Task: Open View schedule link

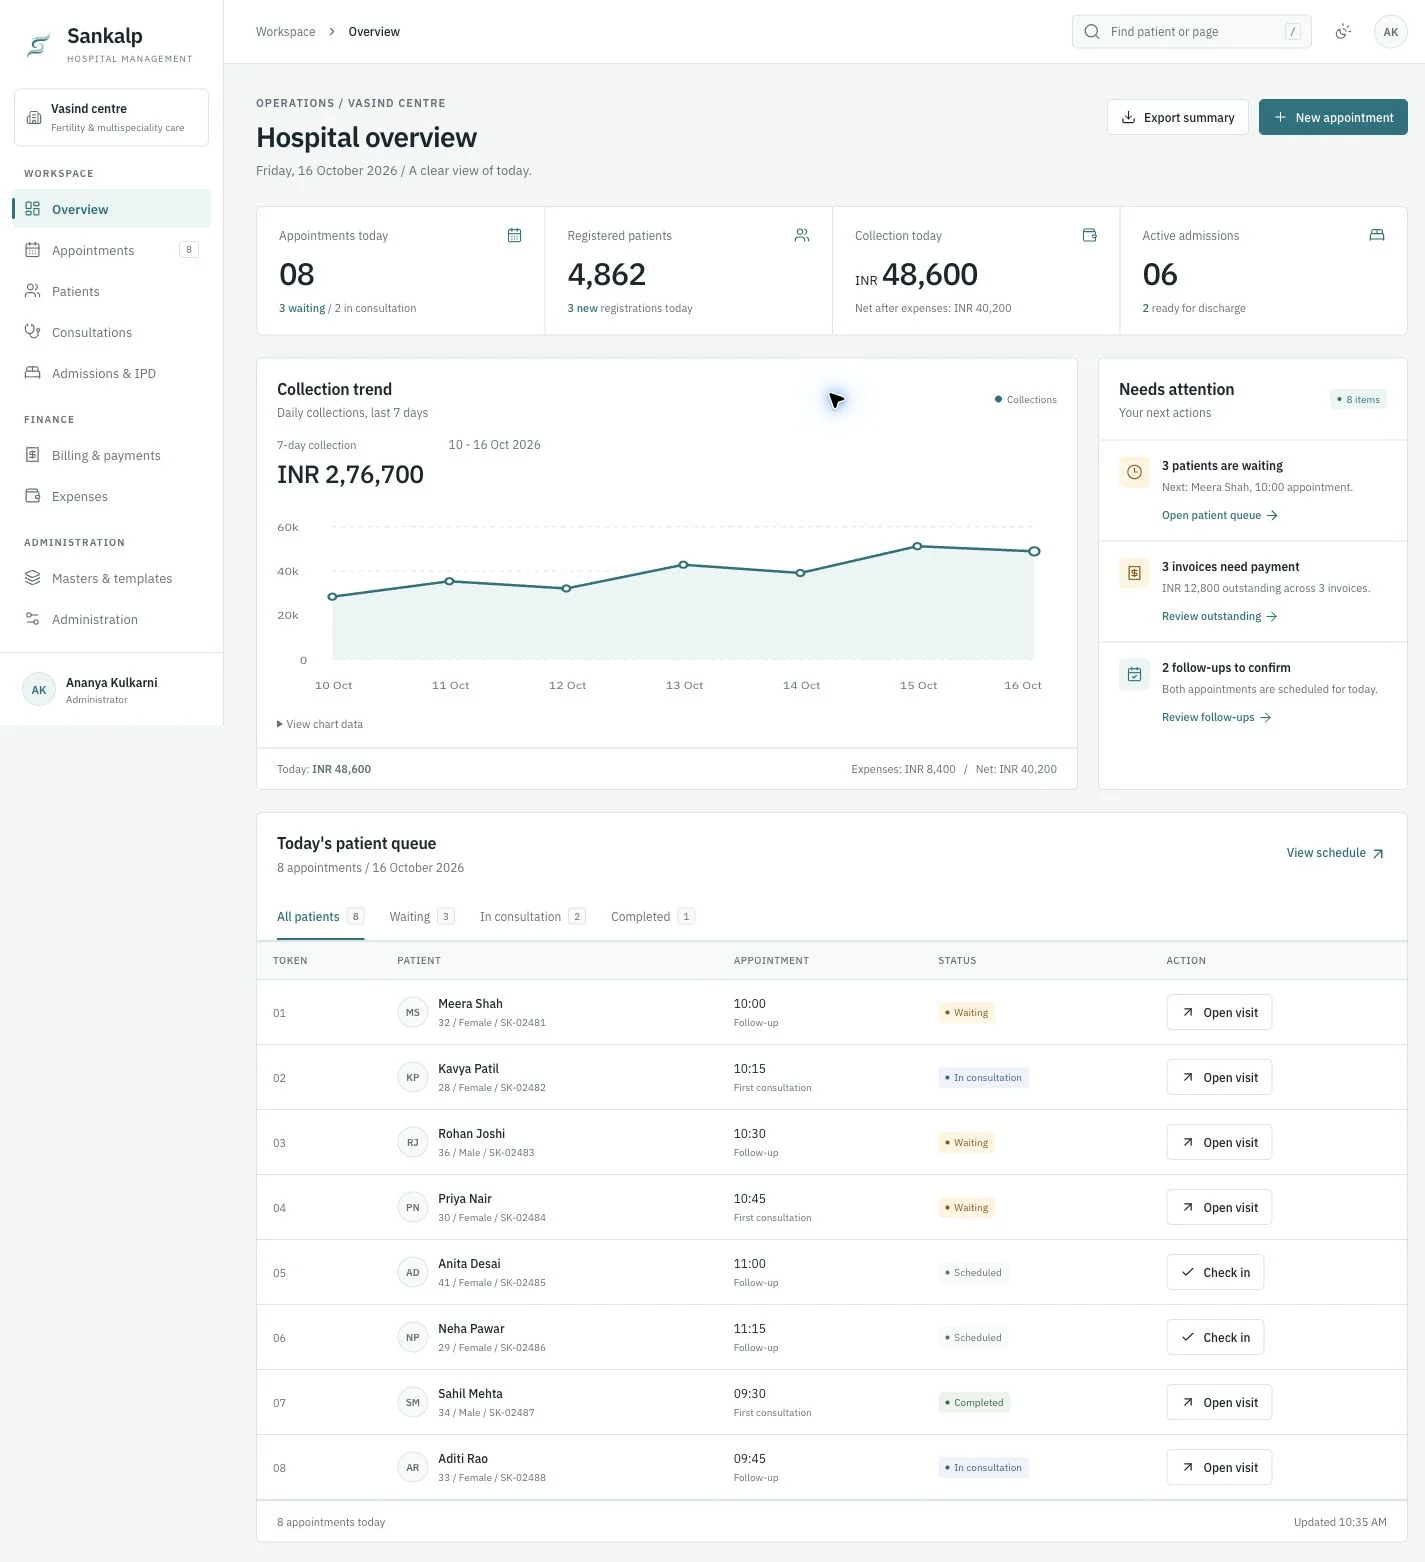Action: coord(1335,853)
